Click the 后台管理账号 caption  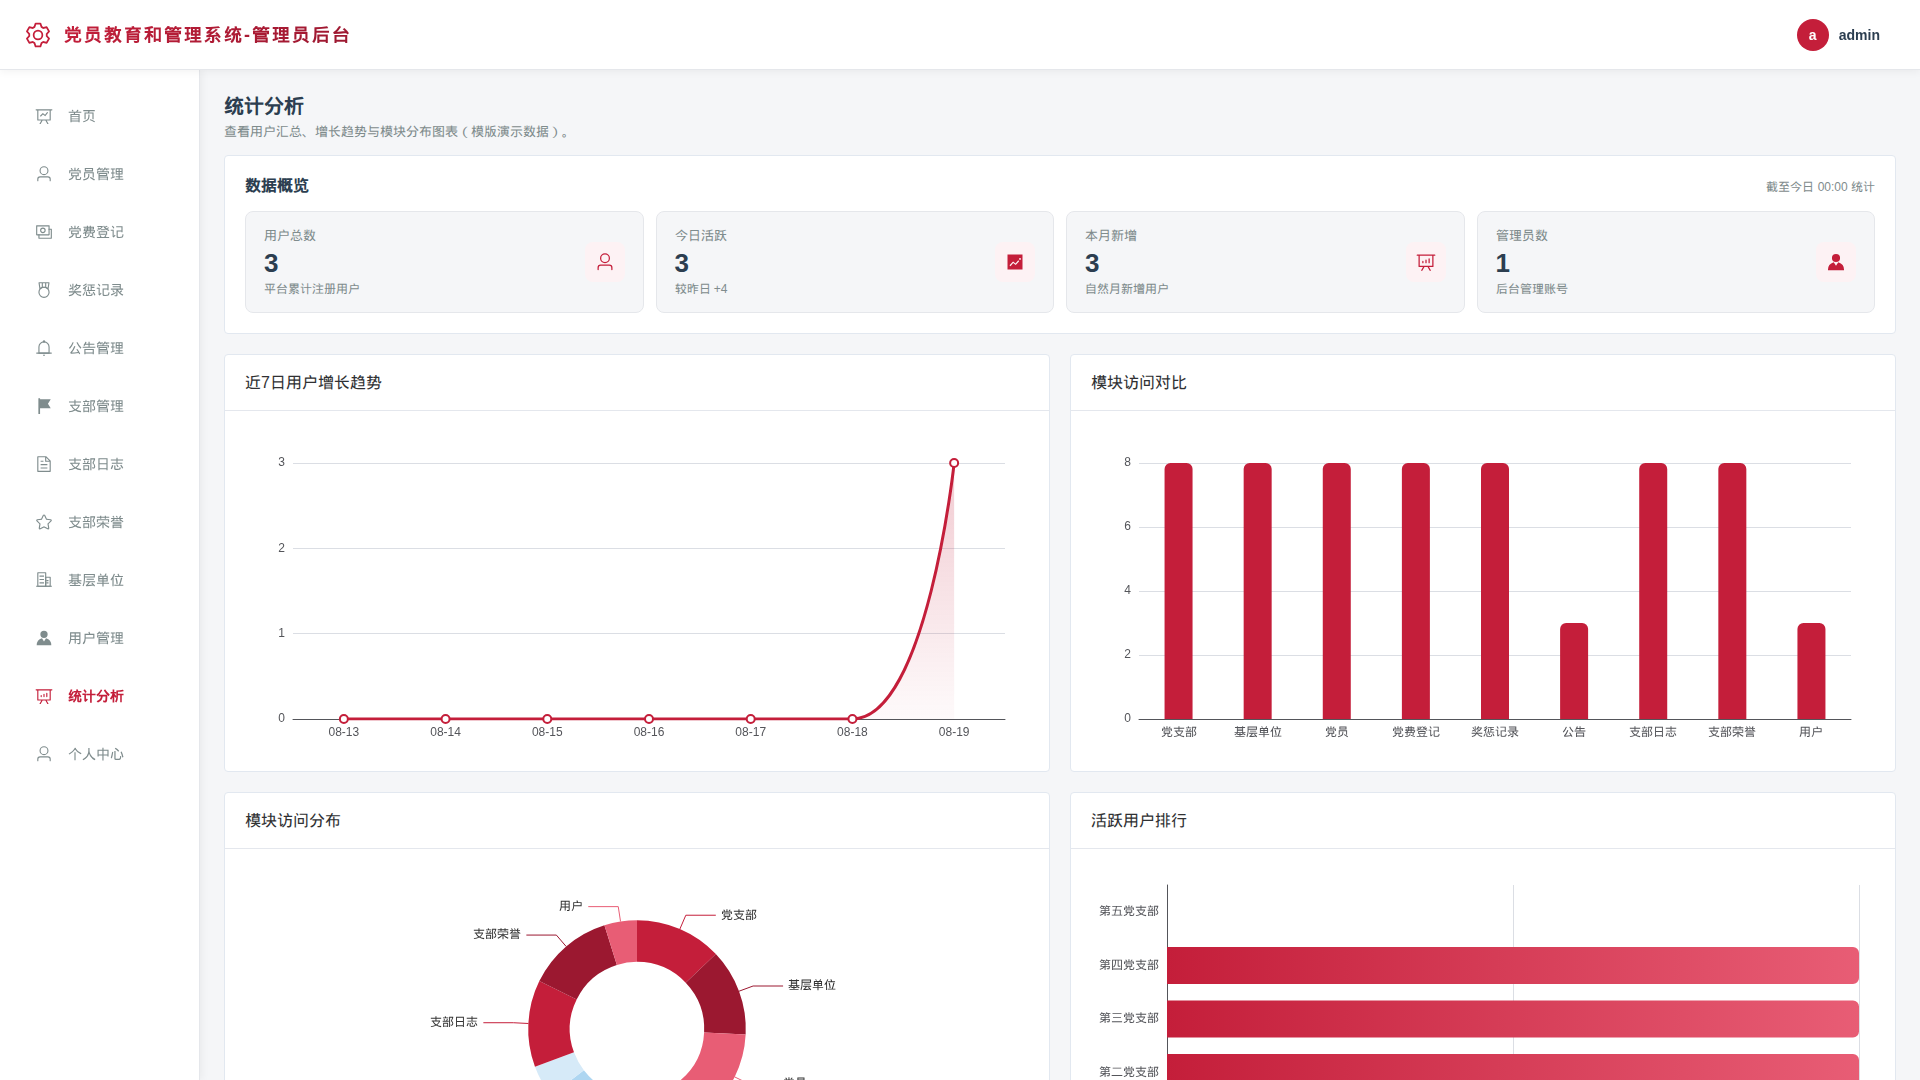tap(1532, 289)
